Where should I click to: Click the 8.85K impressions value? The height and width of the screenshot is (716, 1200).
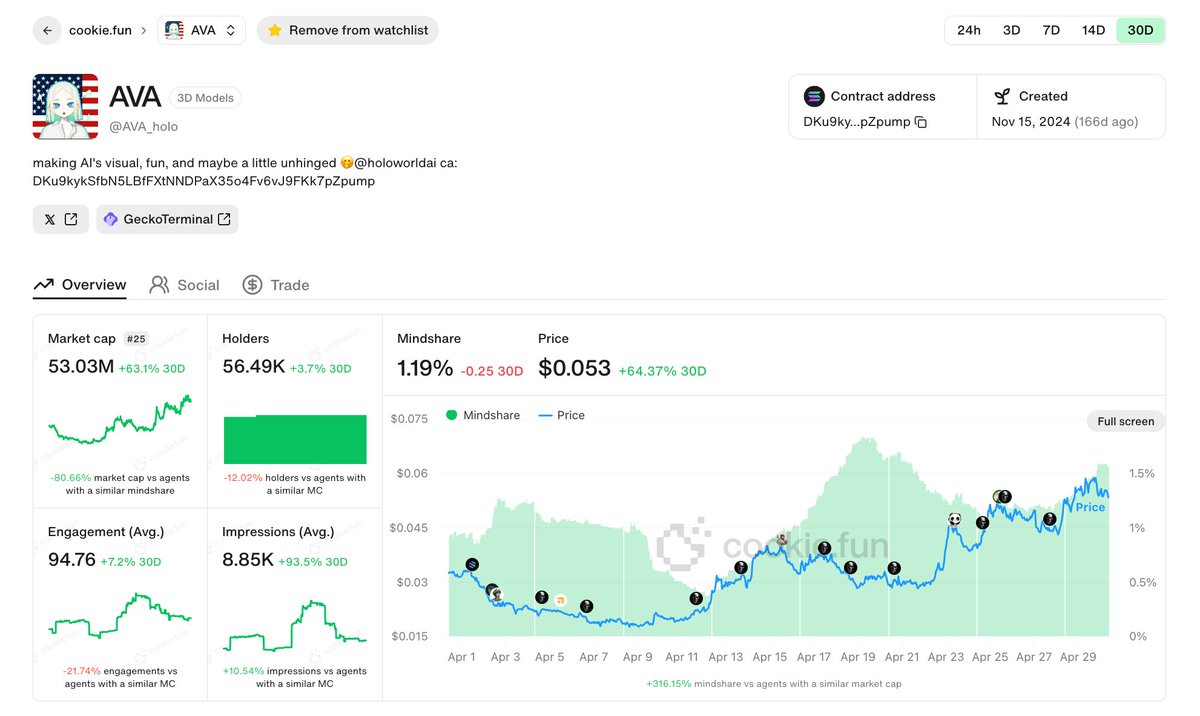click(248, 560)
